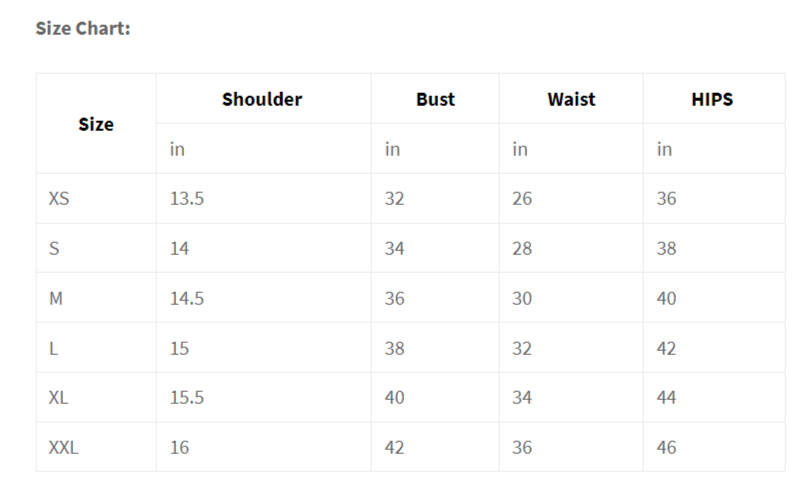Click the Size column header
Viewport: 811px width, 496px height.
point(96,124)
